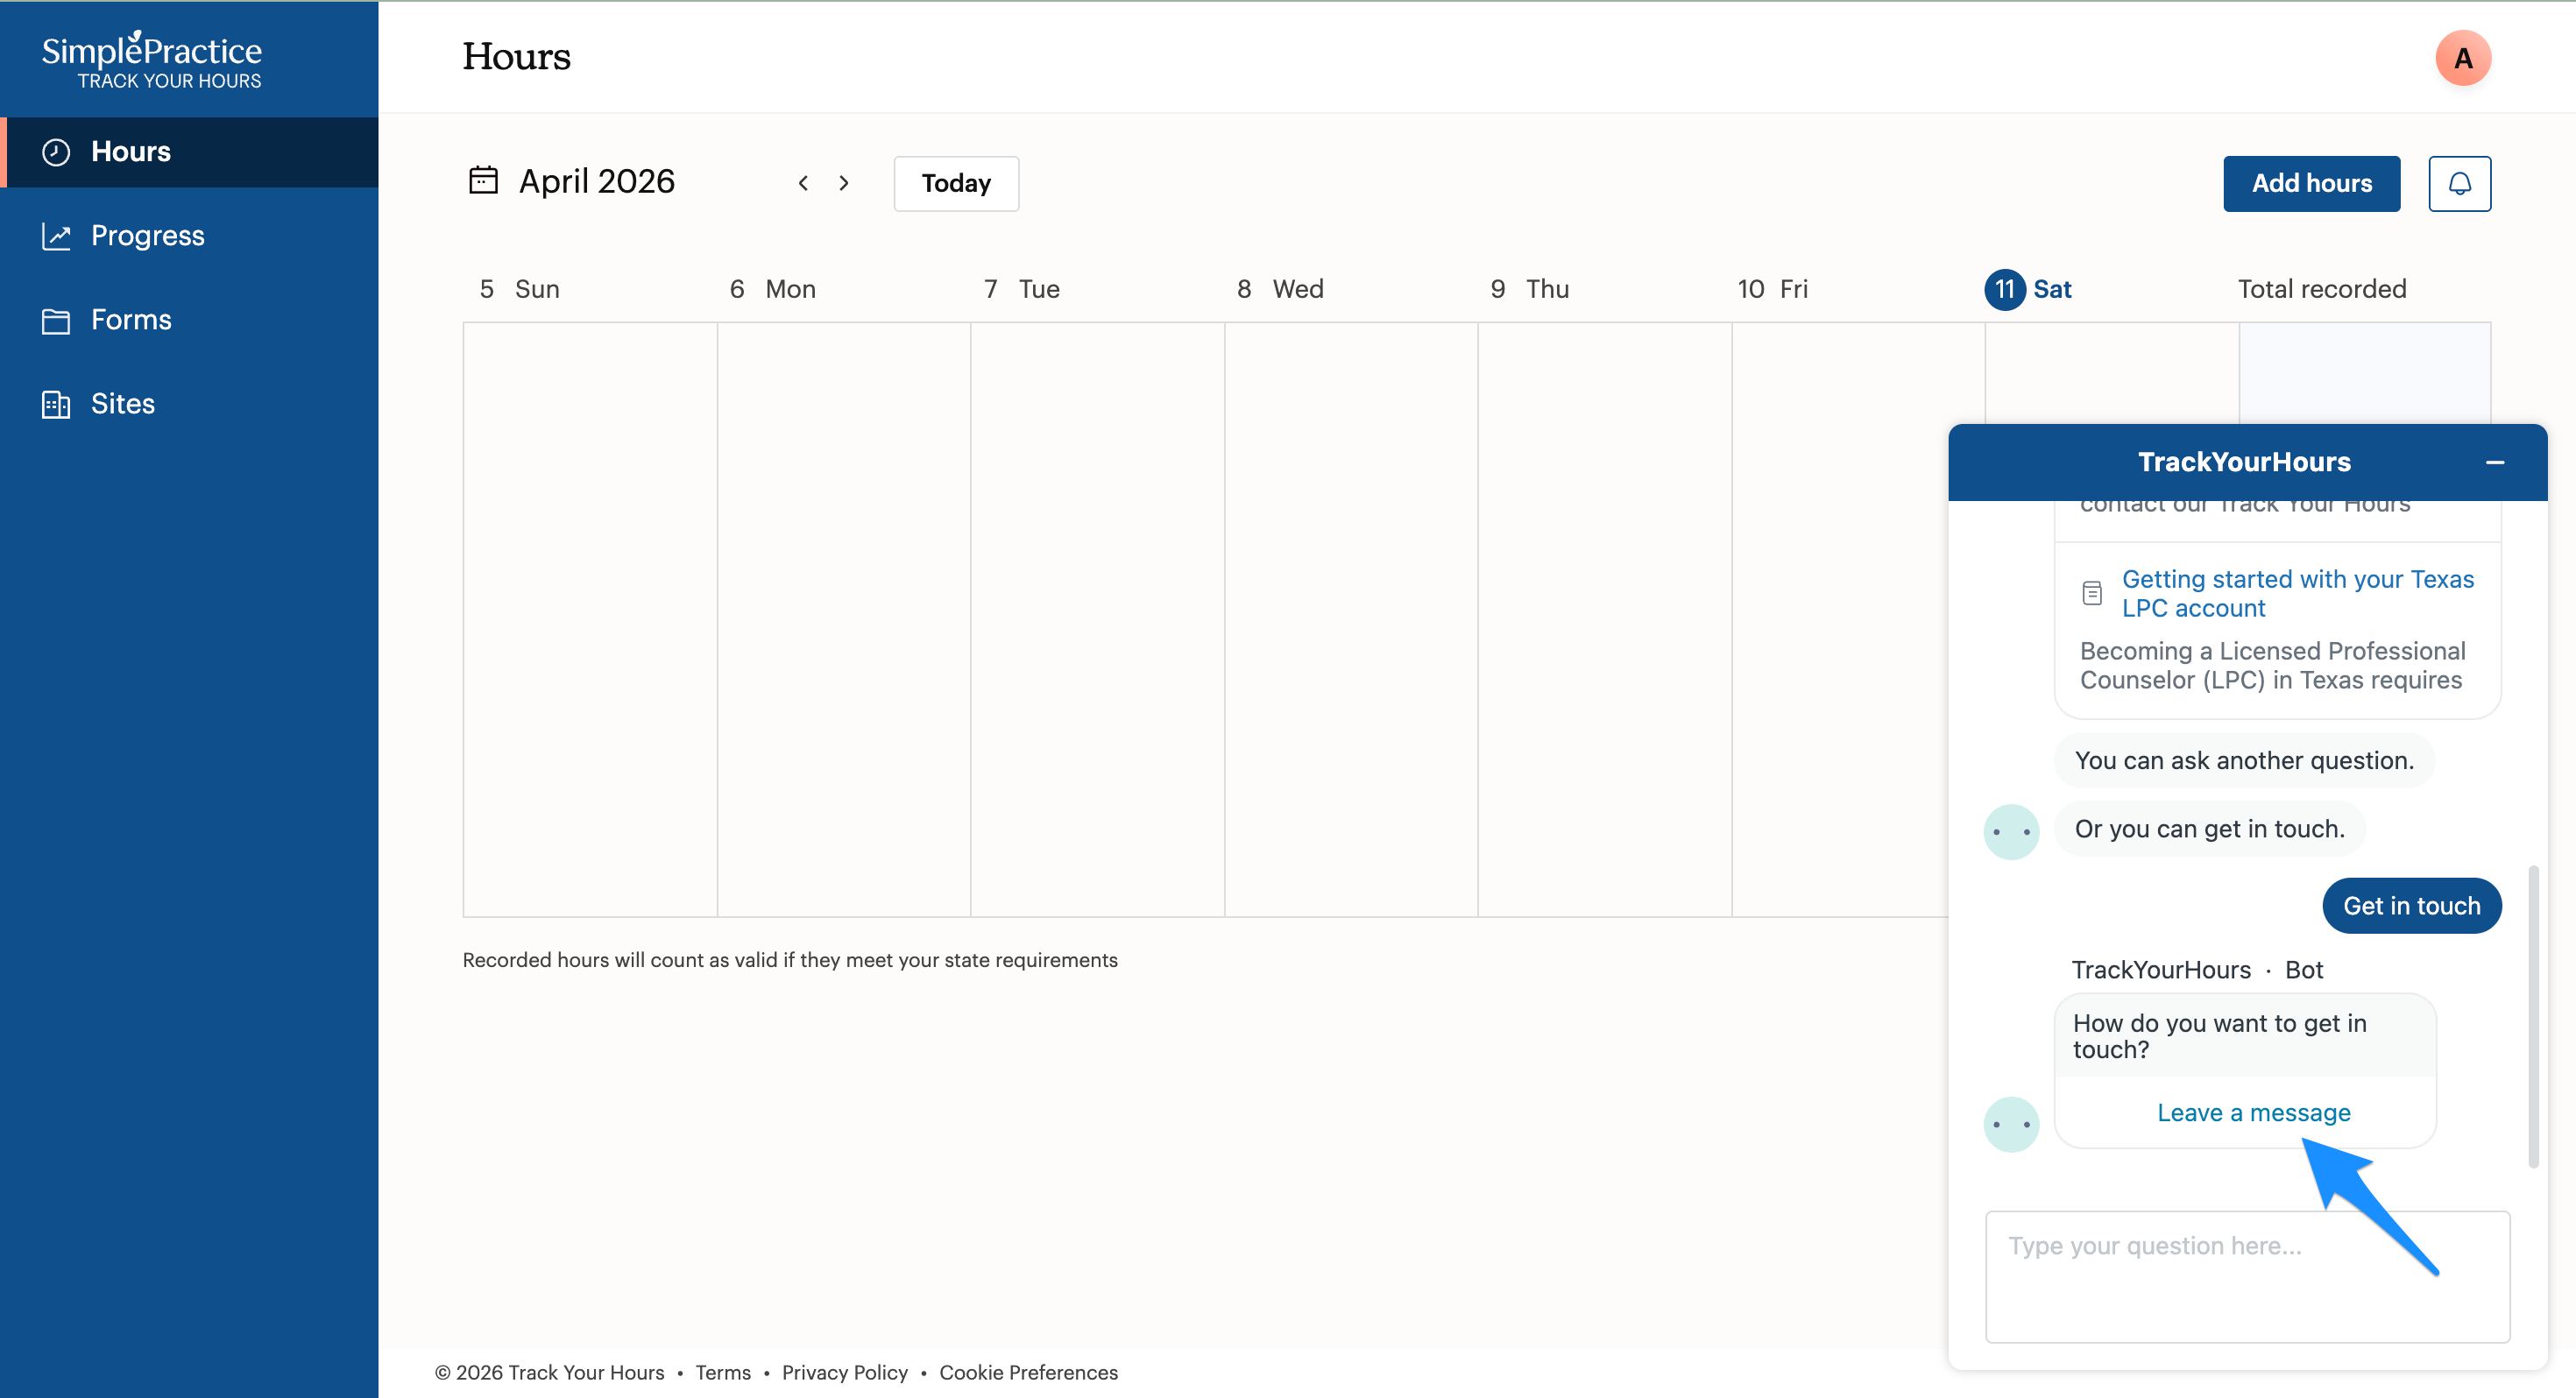The width and height of the screenshot is (2576, 1398).
Task: Click the 'You can ask another question.' message
Action: click(x=2244, y=760)
